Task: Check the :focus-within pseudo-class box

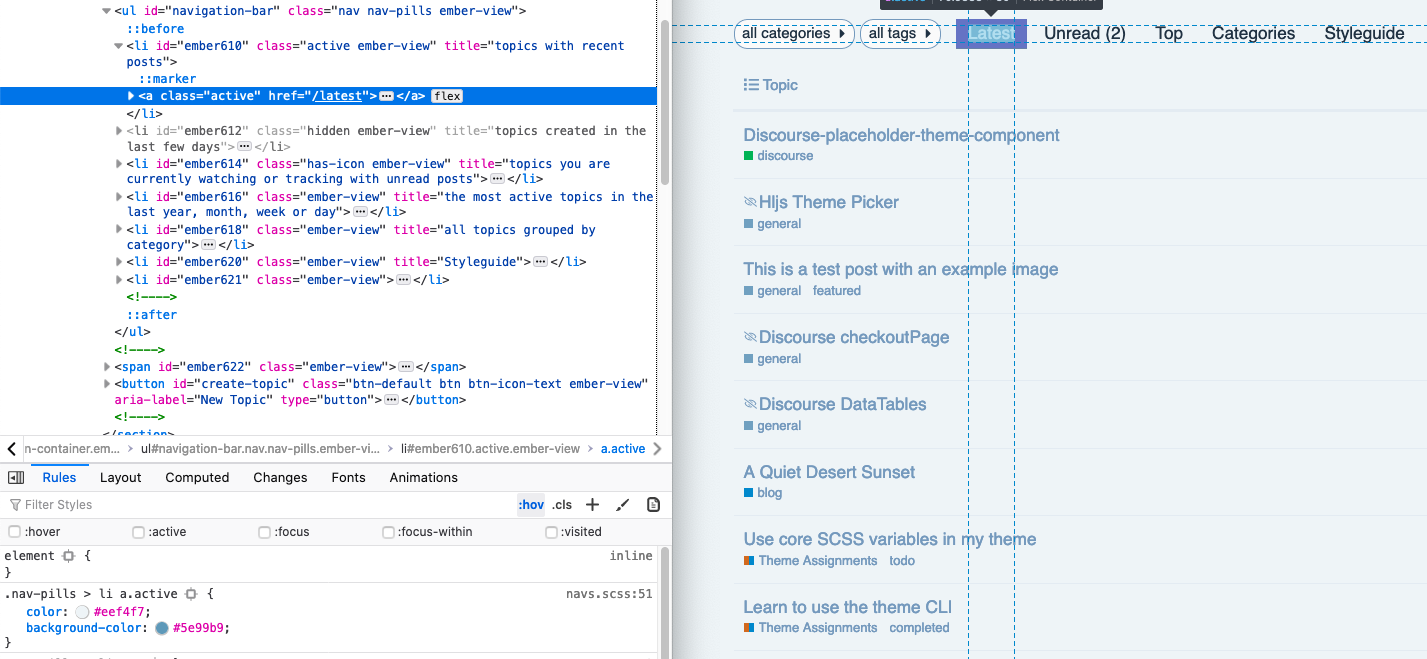Action: [x=389, y=532]
